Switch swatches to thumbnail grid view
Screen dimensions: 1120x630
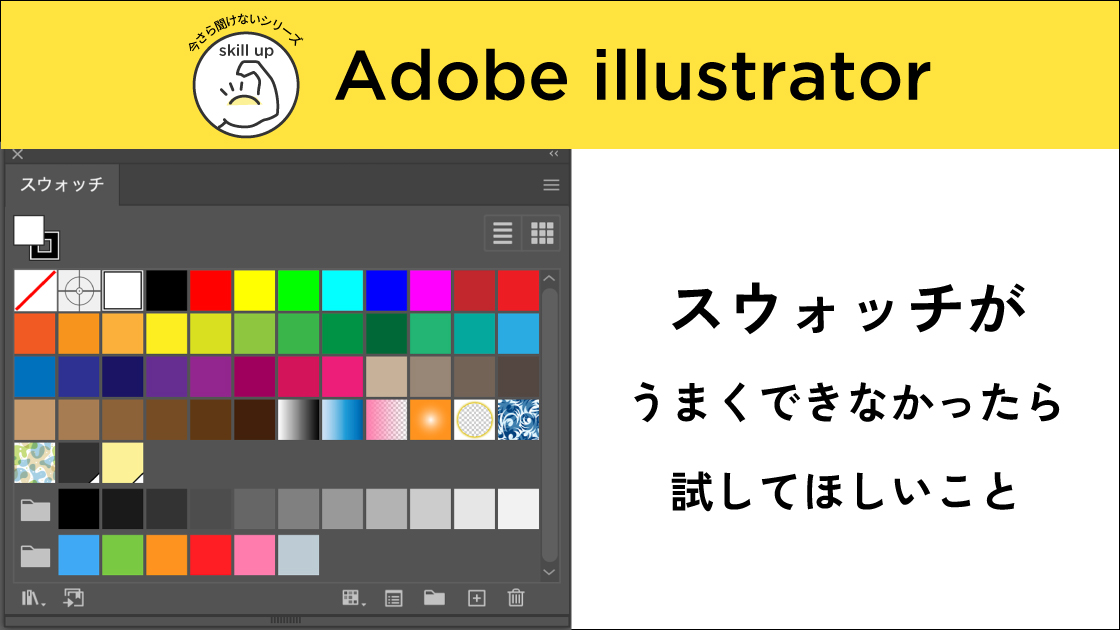point(542,233)
